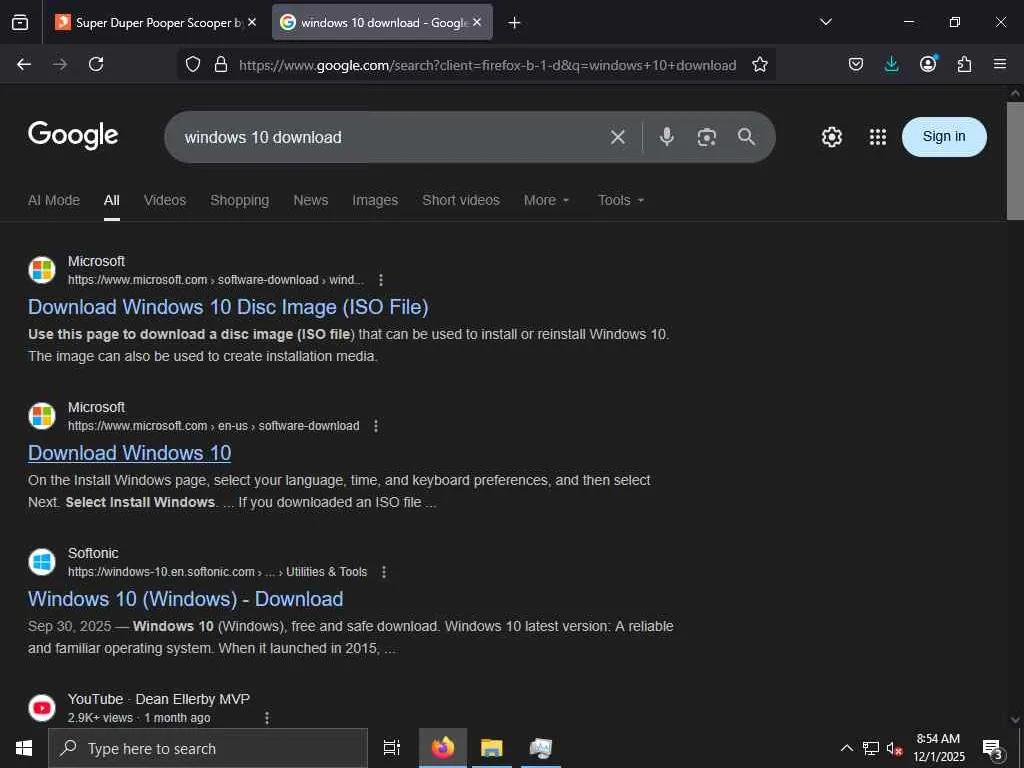Screen dimensions: 1024x768
Task: Expand the More search filter dropdown
Action: click(547, 200)
